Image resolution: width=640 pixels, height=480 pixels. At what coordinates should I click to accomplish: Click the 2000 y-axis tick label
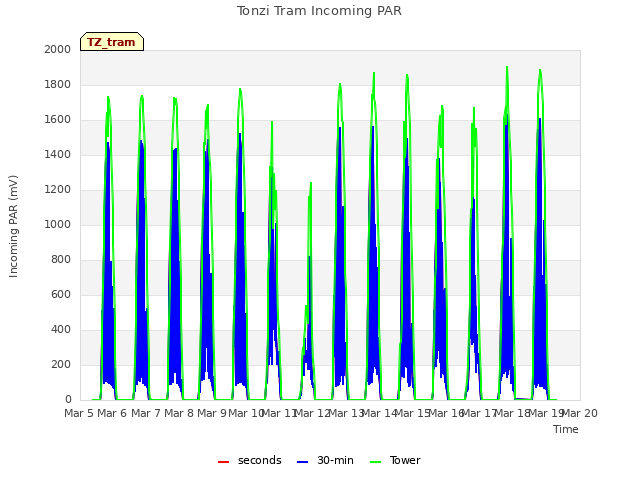click(x=58, y=49)
